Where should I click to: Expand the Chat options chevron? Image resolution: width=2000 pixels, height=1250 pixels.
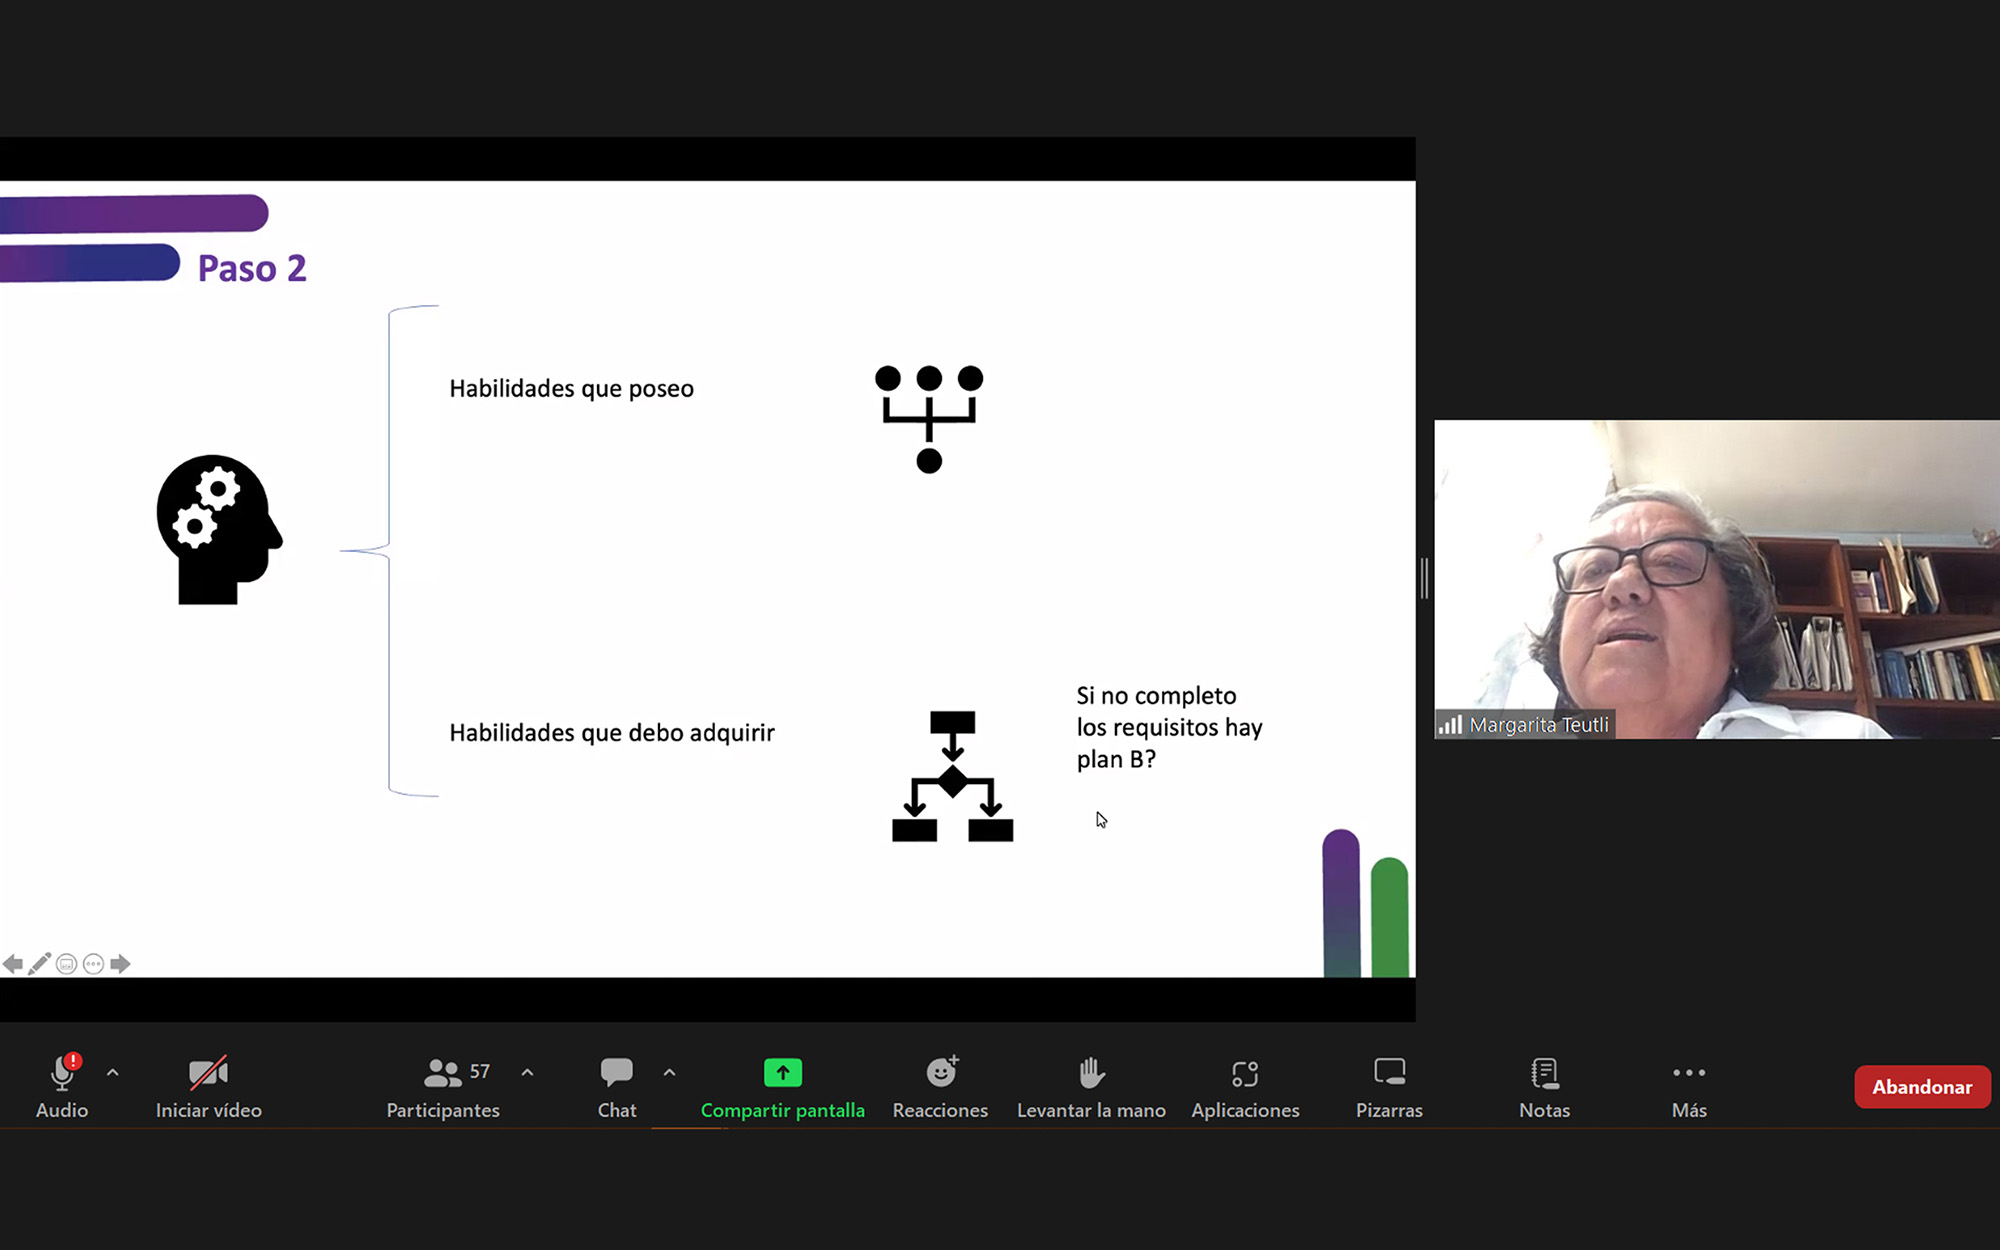pos(669,1073)
